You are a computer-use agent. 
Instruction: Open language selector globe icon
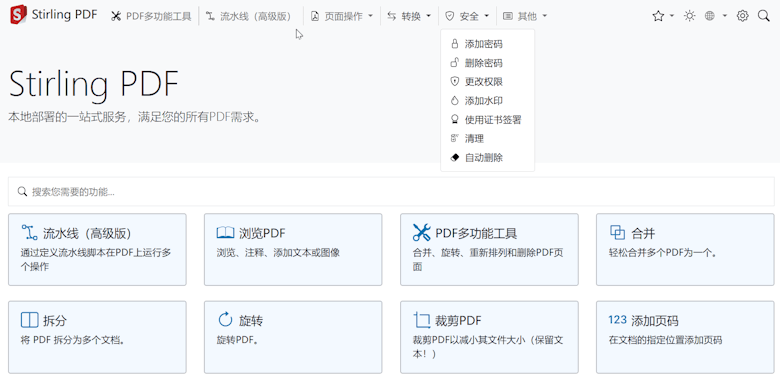710,16
